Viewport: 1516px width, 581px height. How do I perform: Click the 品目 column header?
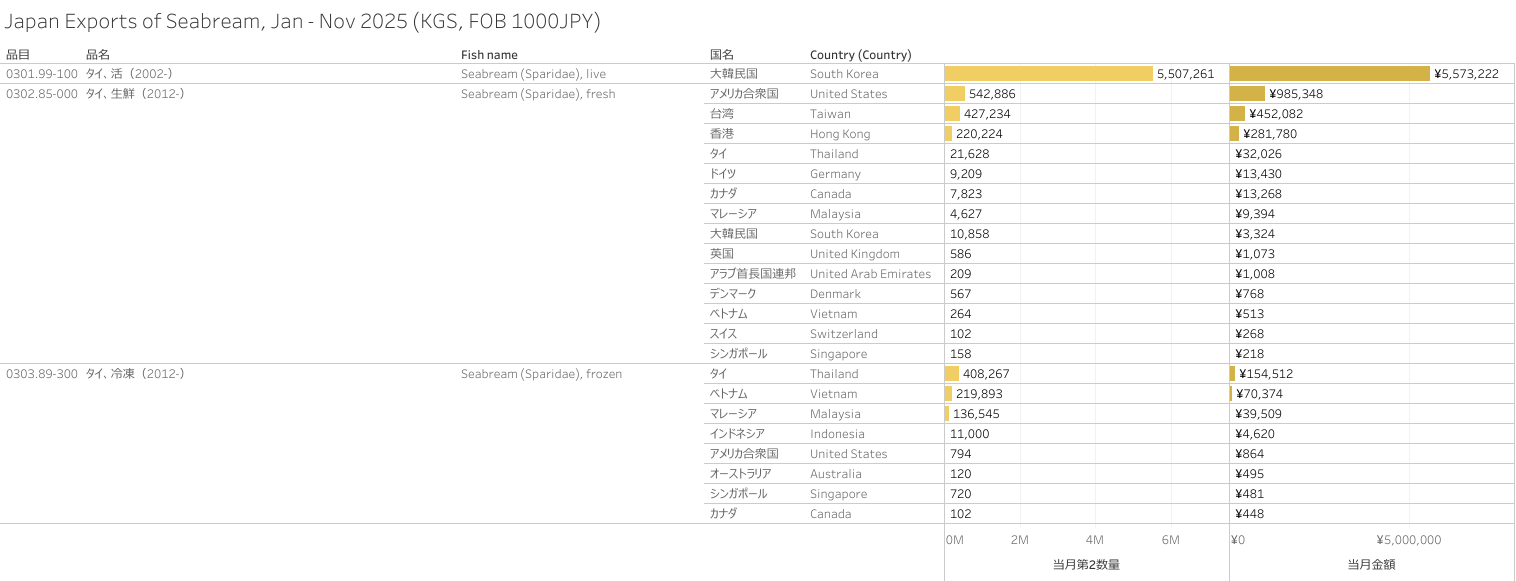click(x=18, y=55)
